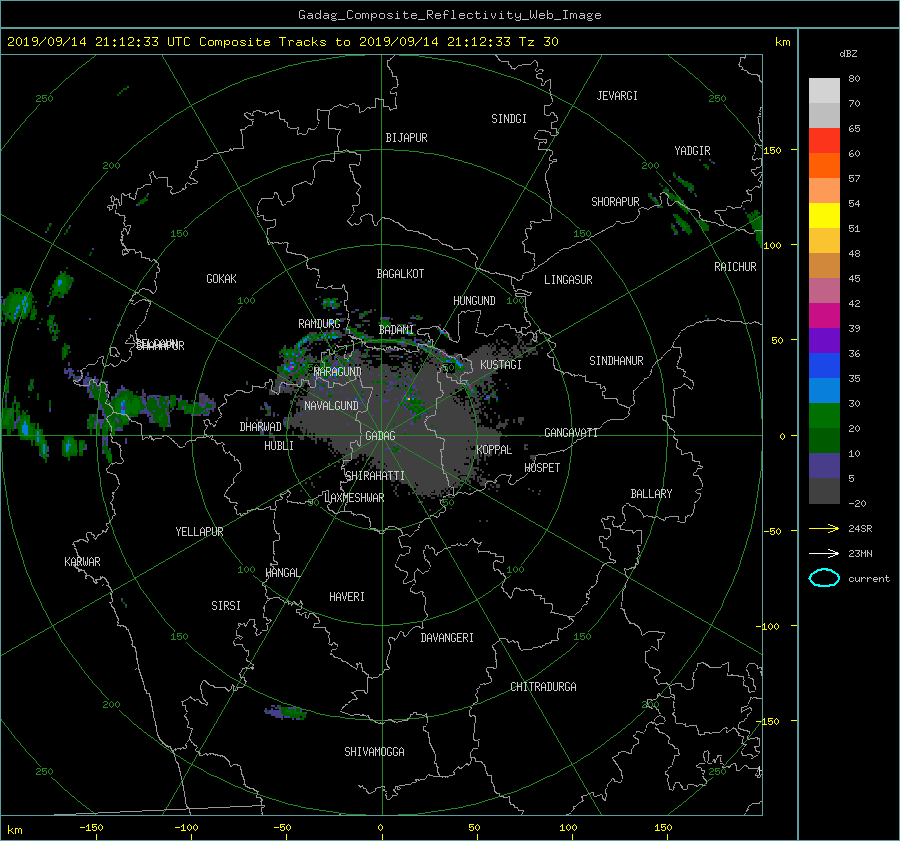Click the RAICHUR city label
This screenshot has width=900, height=841.
(x=735, y=267)
